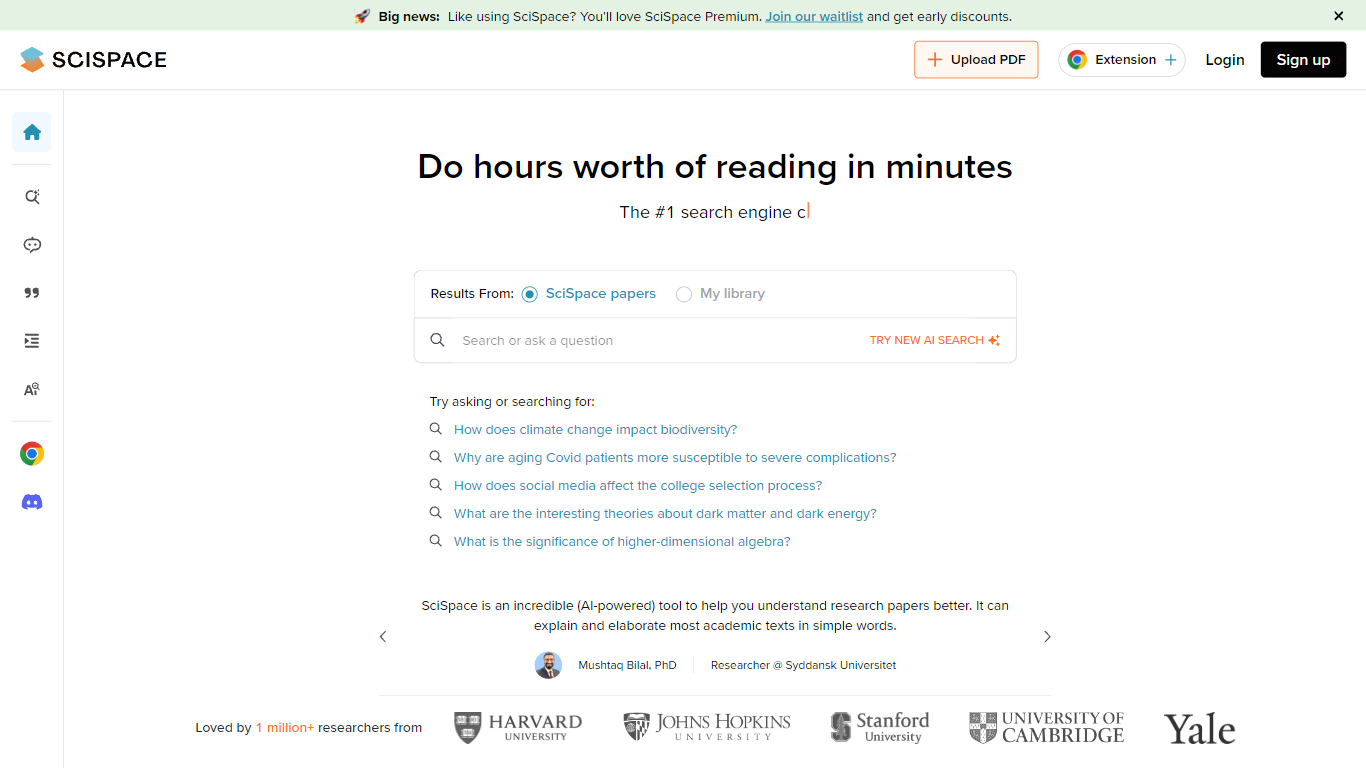Click the Chrome icon in sidebar
This screenshot has width=1366, height=768.
coord(32,454)
